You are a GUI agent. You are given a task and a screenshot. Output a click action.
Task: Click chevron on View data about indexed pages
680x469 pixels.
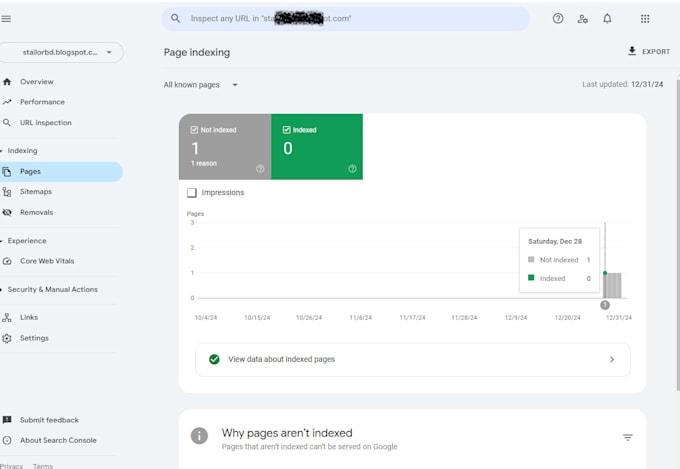pos(612,359)
